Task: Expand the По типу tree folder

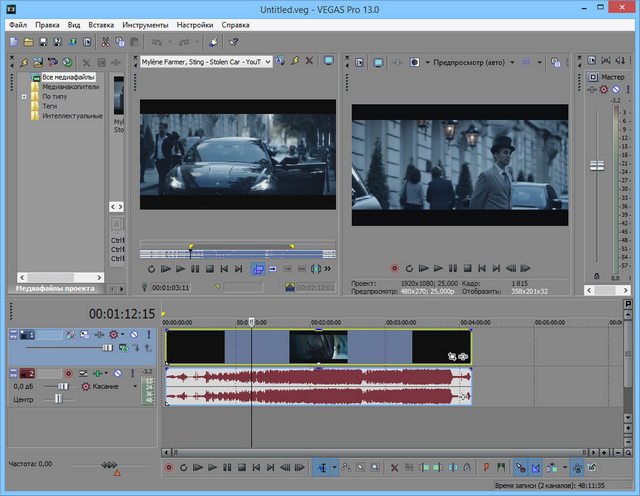Action: [24, 97]
